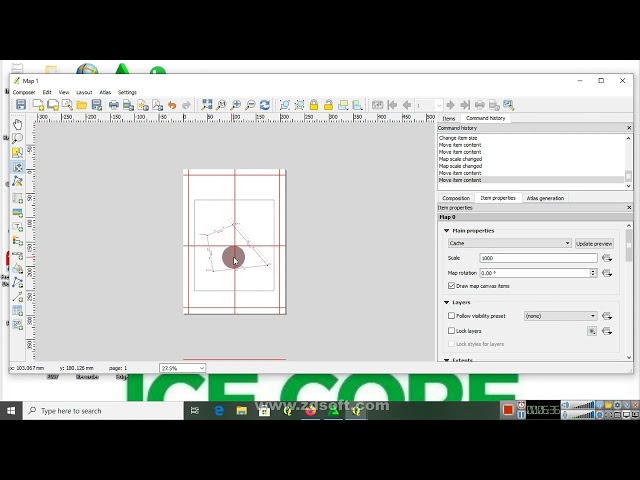This screenshot has height=480, width=640.
Task: Select the Pan composer tool
Action: 18,124
